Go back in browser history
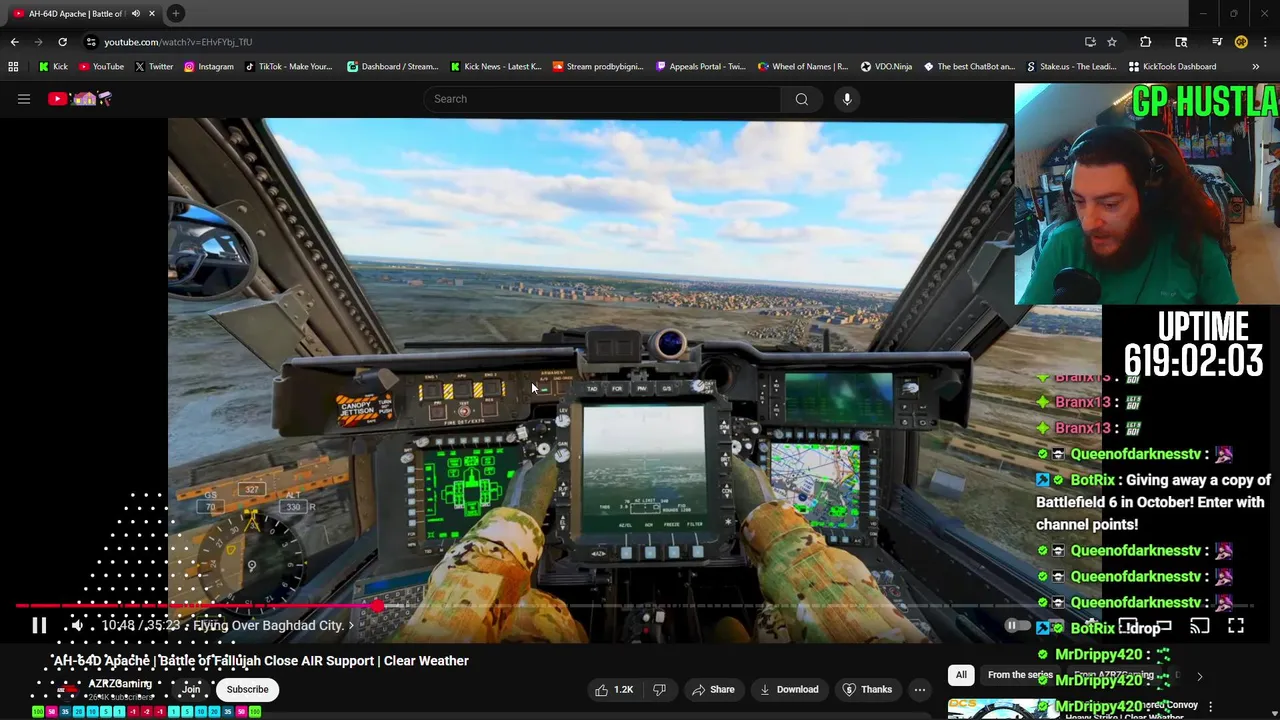The width and height of the screenshot is (1280, 720). point(14,42)
